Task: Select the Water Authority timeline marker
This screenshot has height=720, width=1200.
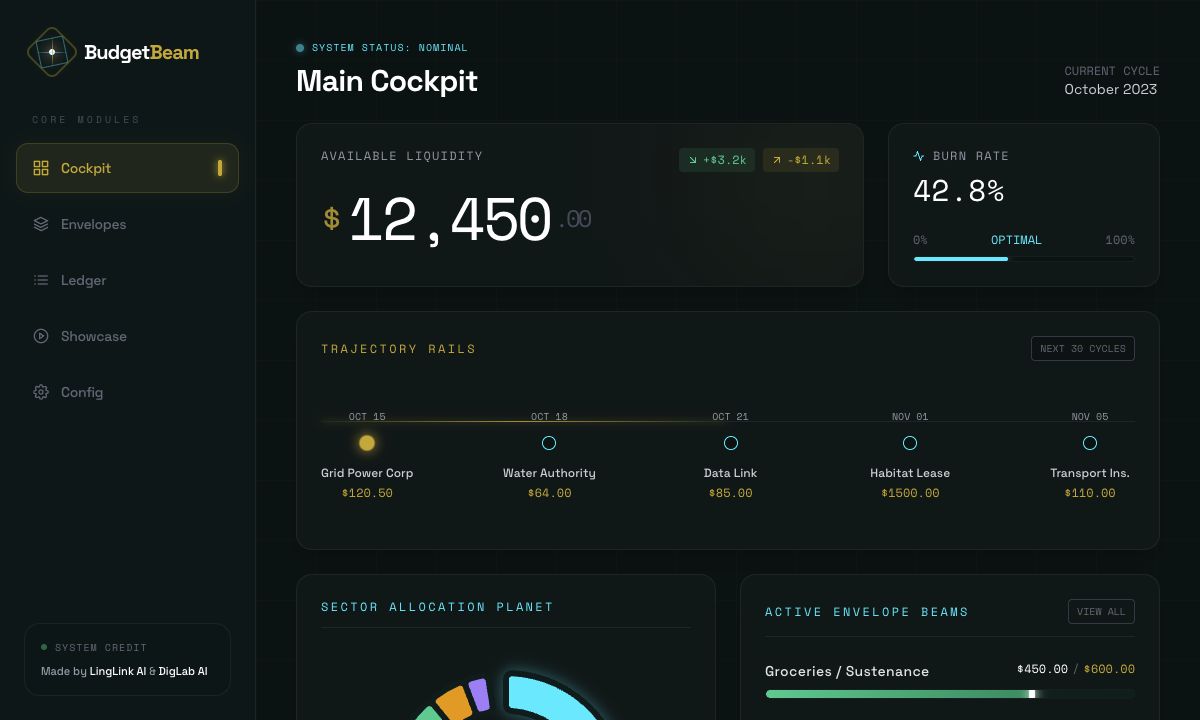Action: click(x=549, y=443)
